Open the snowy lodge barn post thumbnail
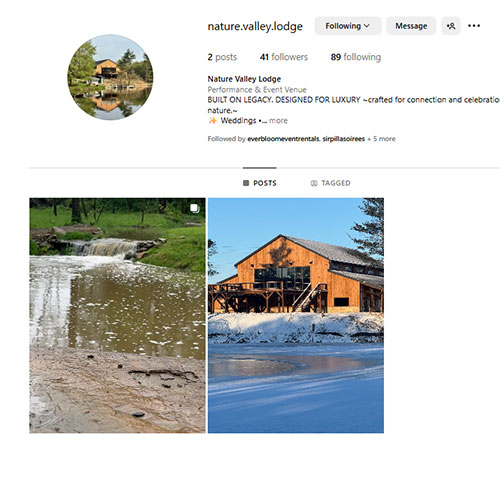Image resolution: width=500 pixels, height=500 pixels. (296, 315)
